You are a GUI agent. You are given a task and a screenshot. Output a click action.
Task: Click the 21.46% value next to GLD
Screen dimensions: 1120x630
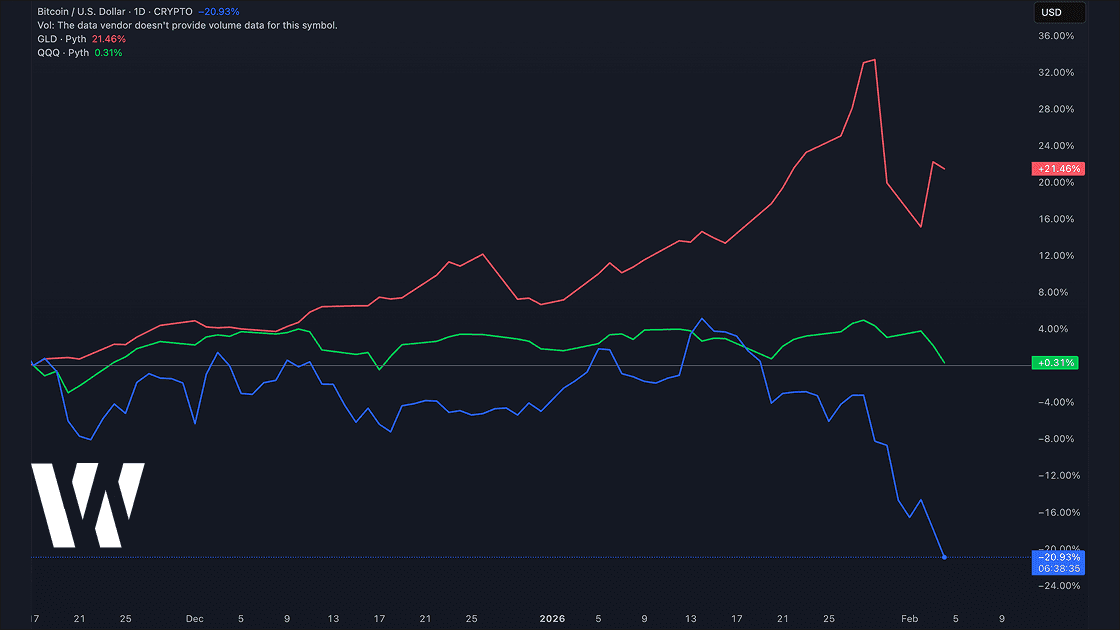tap(107, 38)
